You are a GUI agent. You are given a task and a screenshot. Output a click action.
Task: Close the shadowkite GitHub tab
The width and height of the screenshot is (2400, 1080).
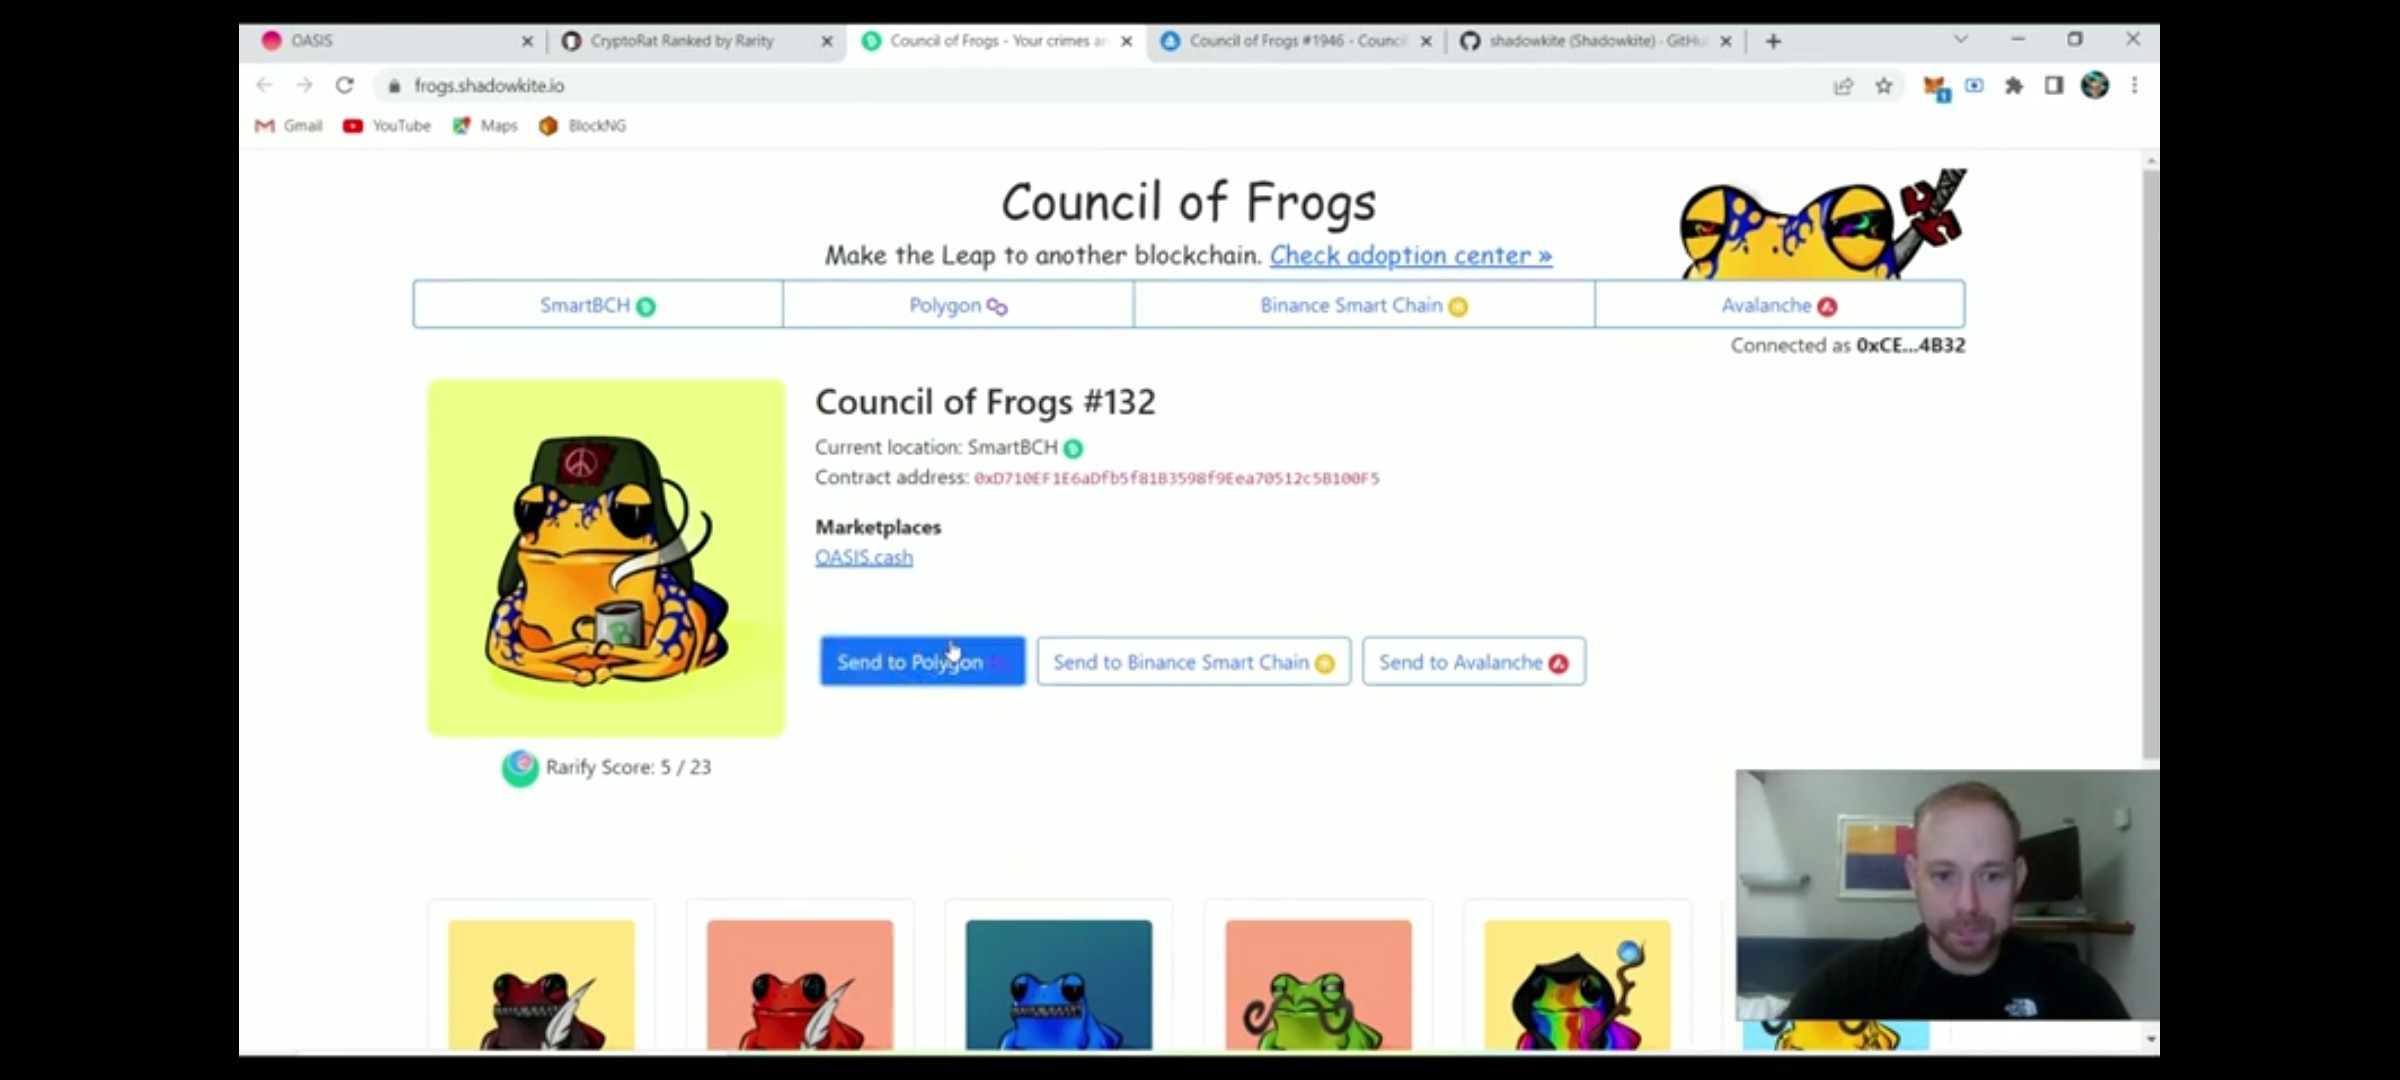[1725, 41]
